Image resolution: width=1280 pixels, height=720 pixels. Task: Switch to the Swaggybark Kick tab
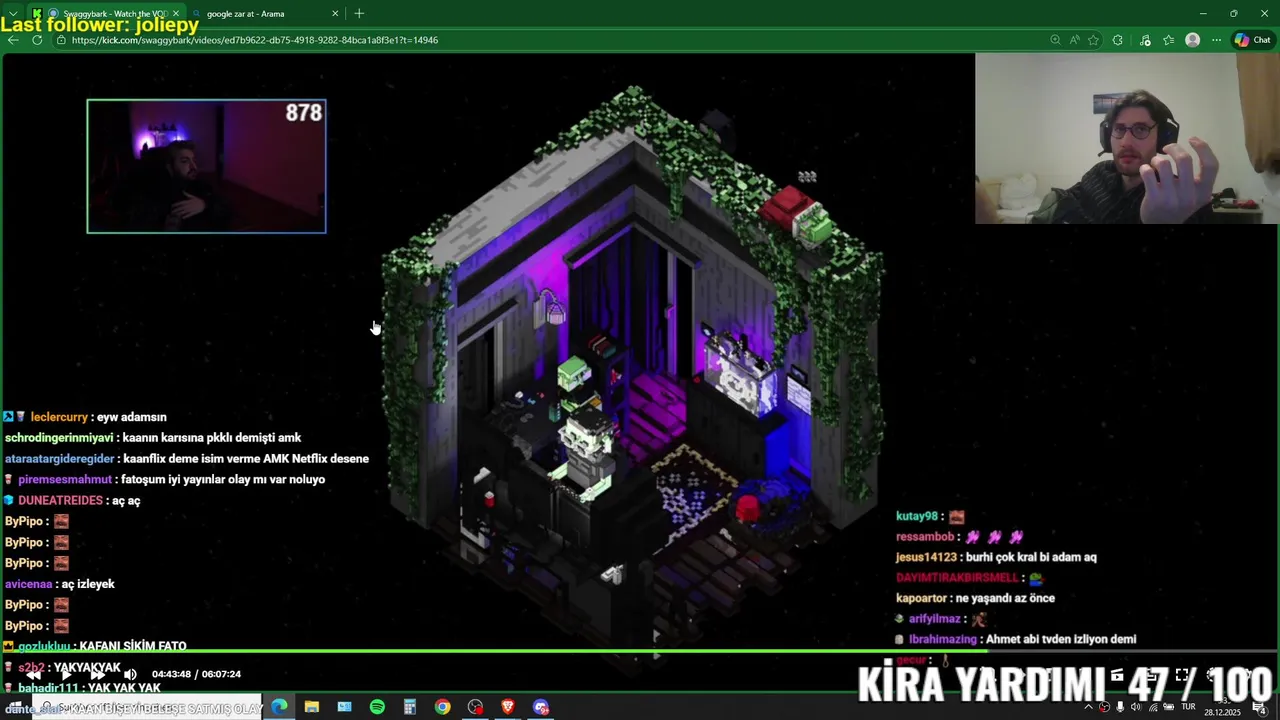point(107,14)
